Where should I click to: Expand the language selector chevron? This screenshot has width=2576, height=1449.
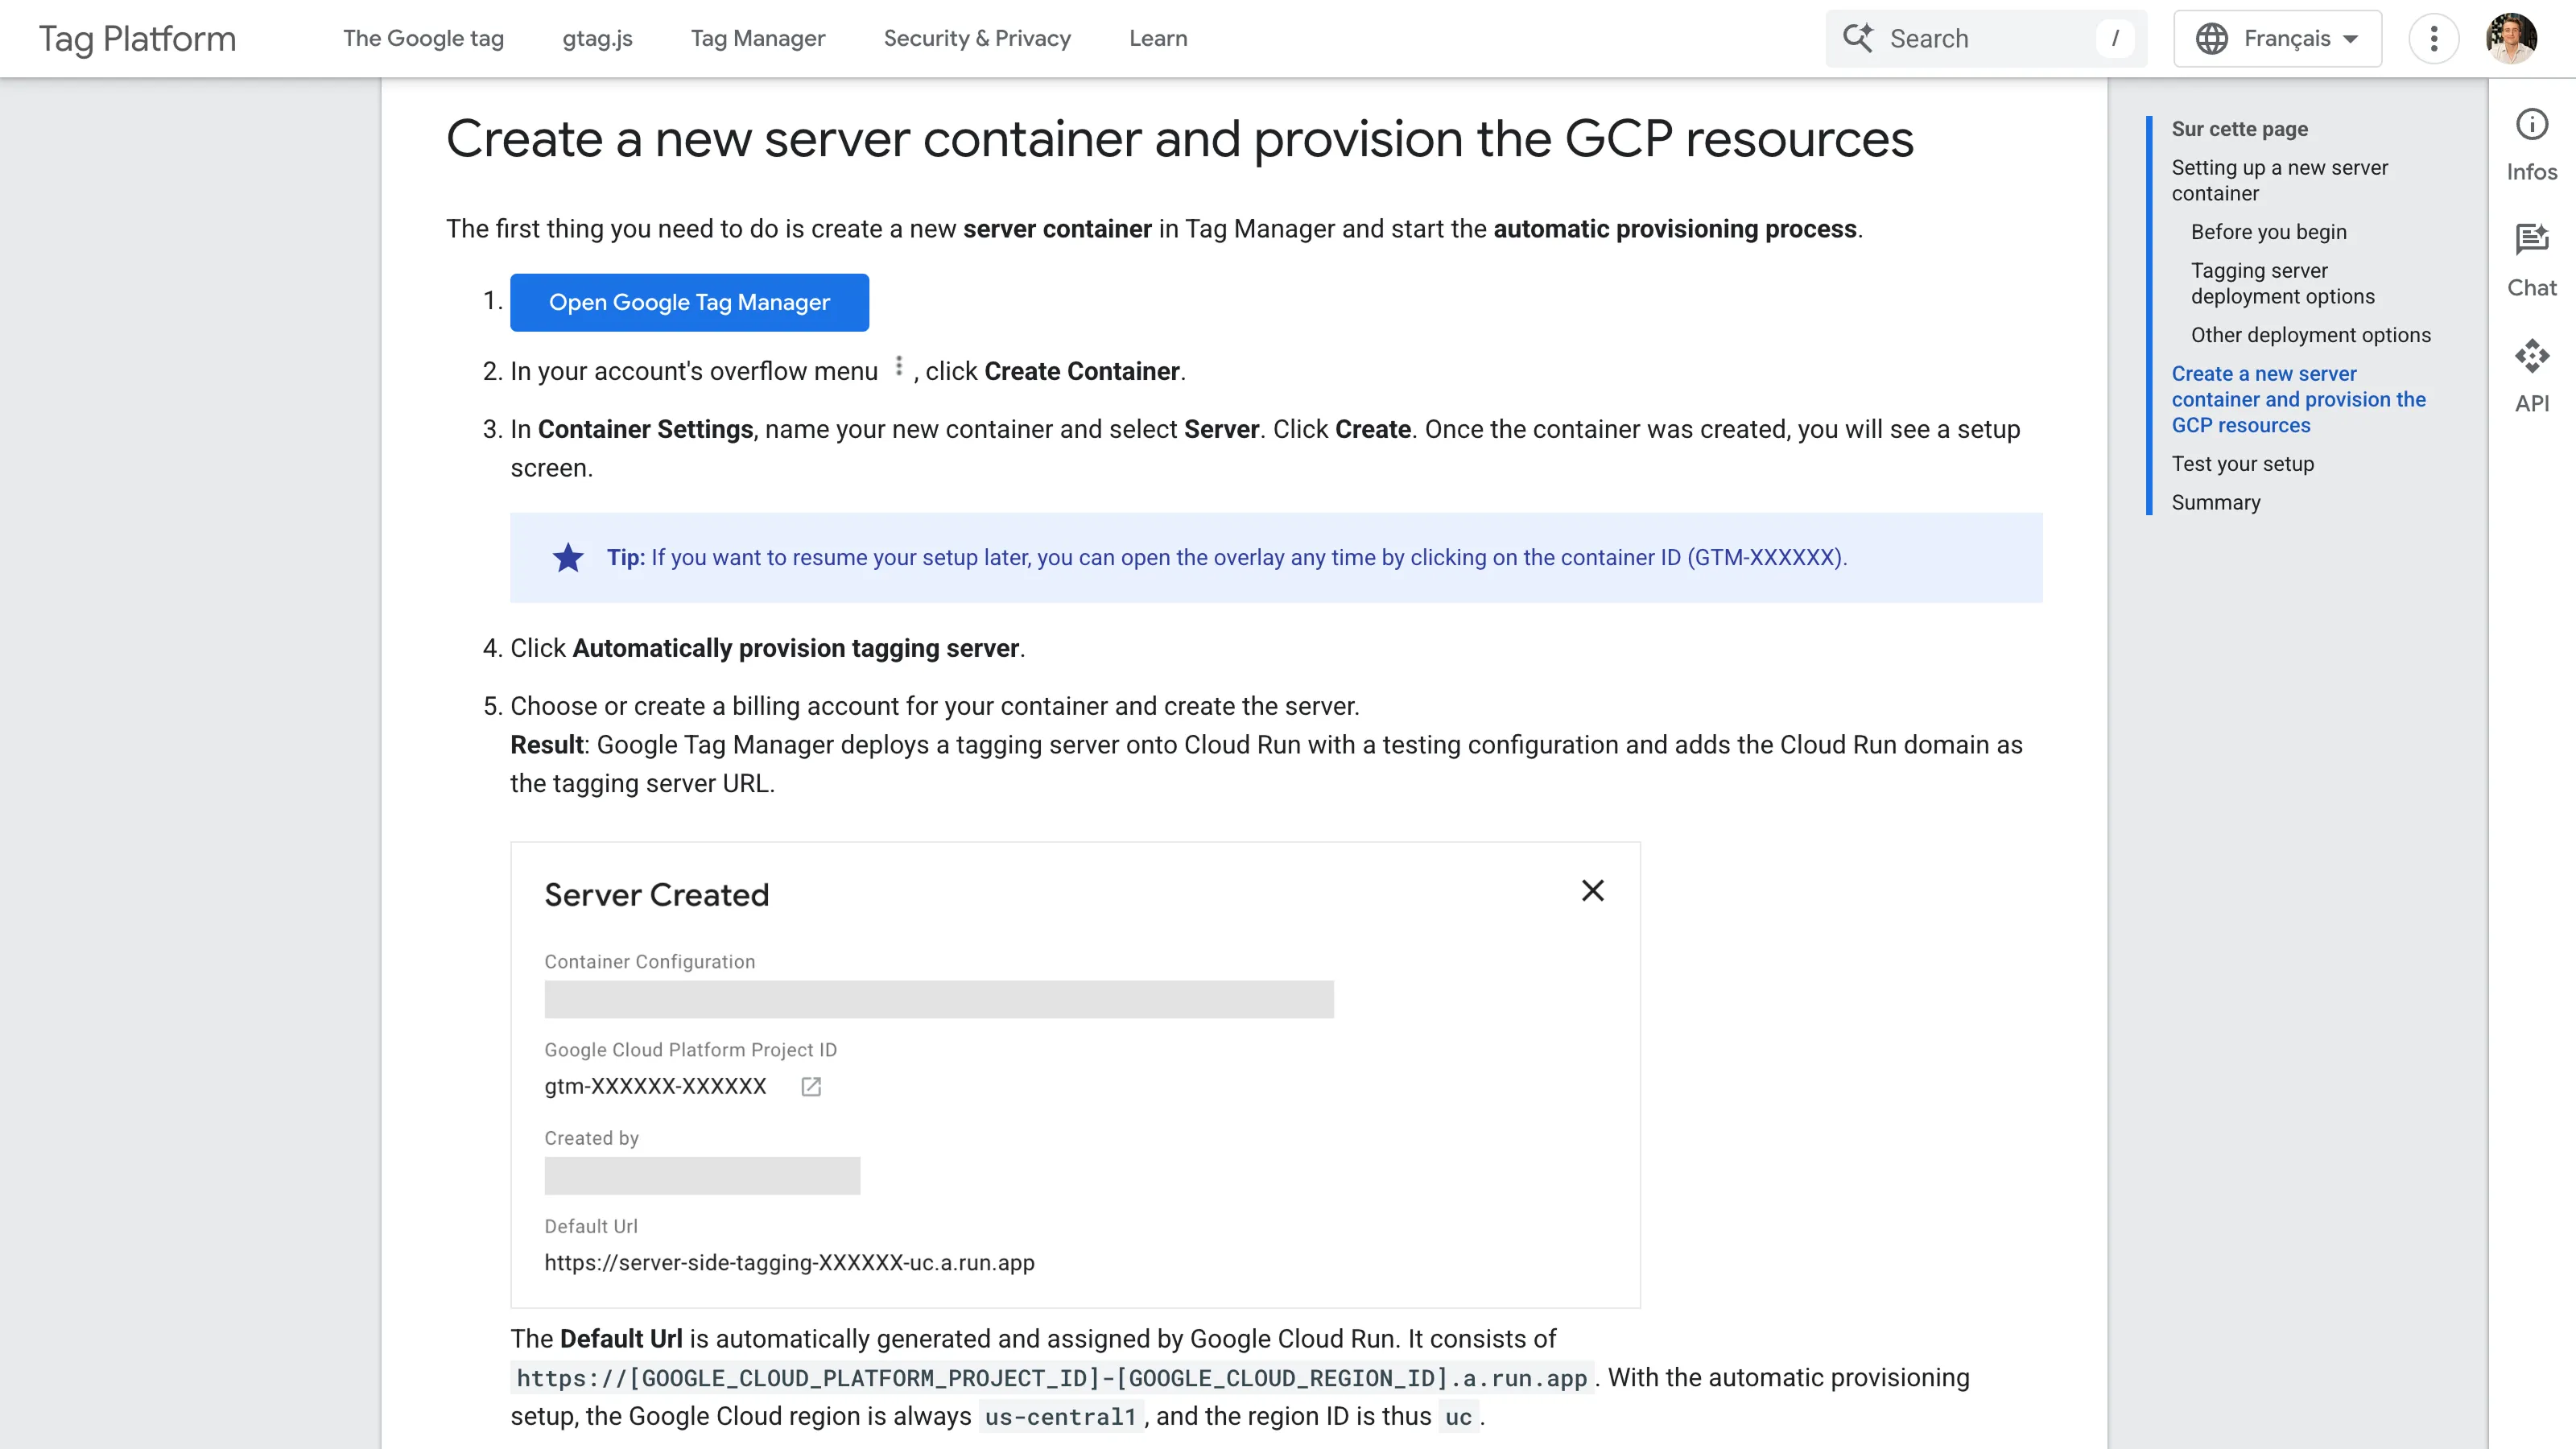pyautogui.click(x=2351, y=39)
